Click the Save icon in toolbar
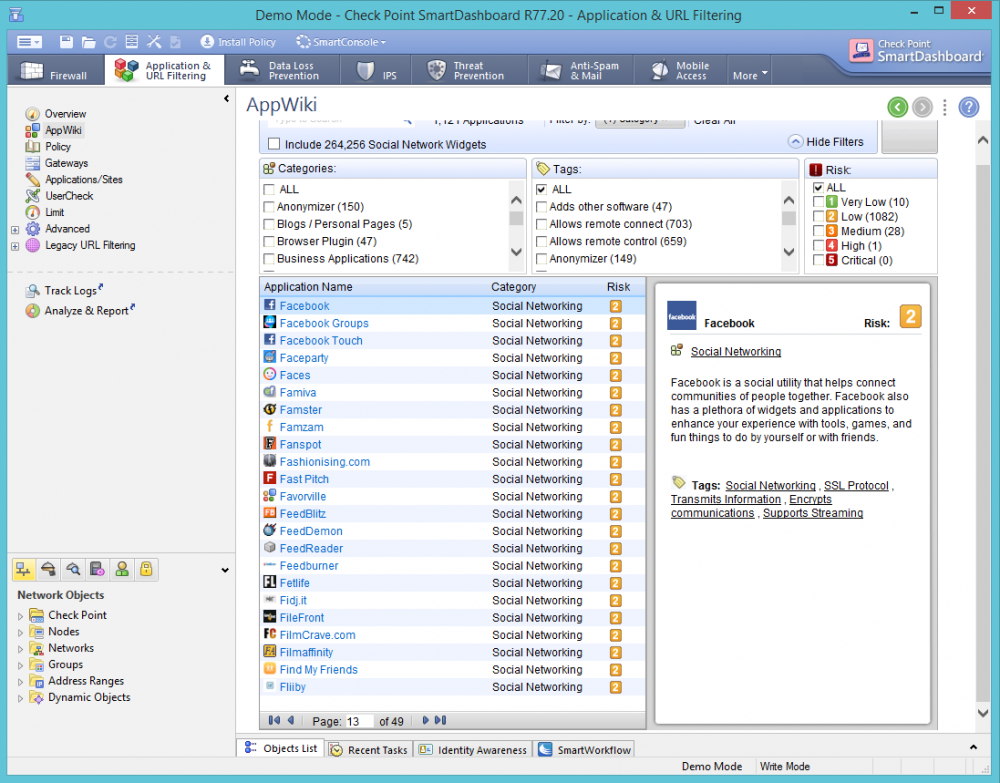 66,42
